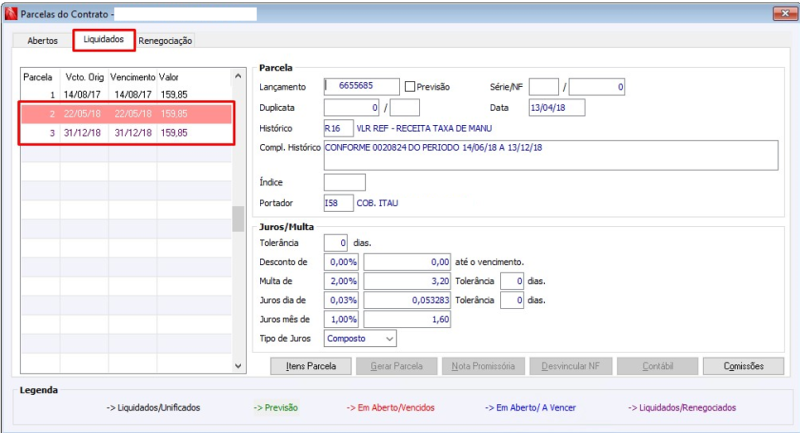Click the Índice field
This screenshot has width=800, height=433.
click(345, 182)
